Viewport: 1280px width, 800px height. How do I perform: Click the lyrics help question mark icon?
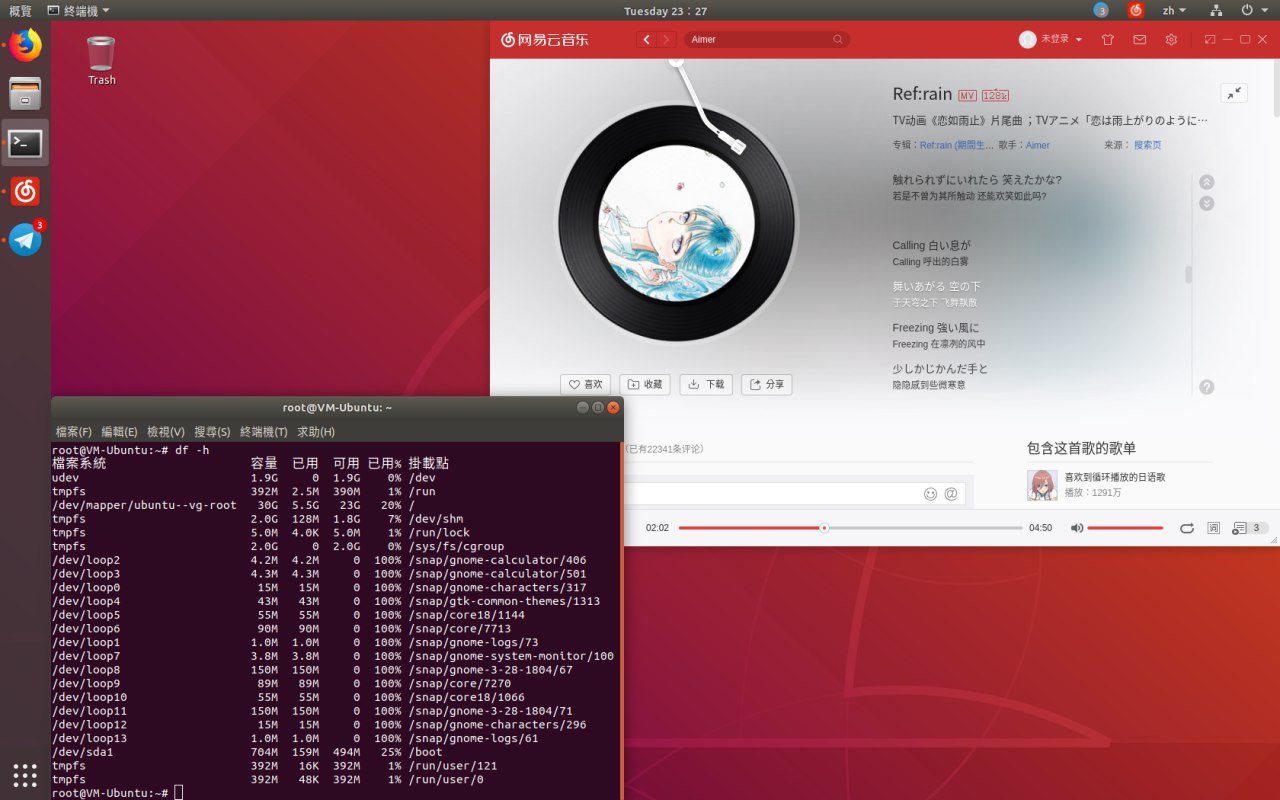pyautogui.click(x=1207, y=387)
